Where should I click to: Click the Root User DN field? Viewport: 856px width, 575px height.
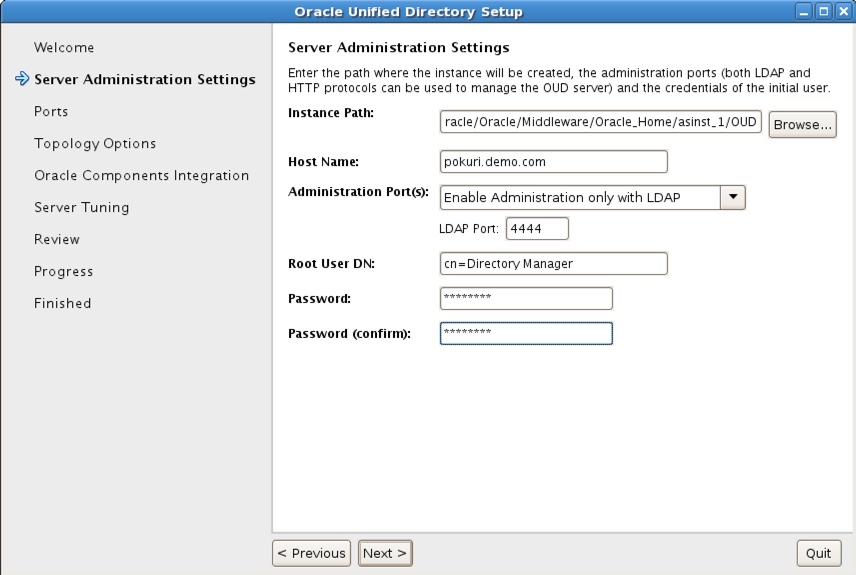(554, 263)
